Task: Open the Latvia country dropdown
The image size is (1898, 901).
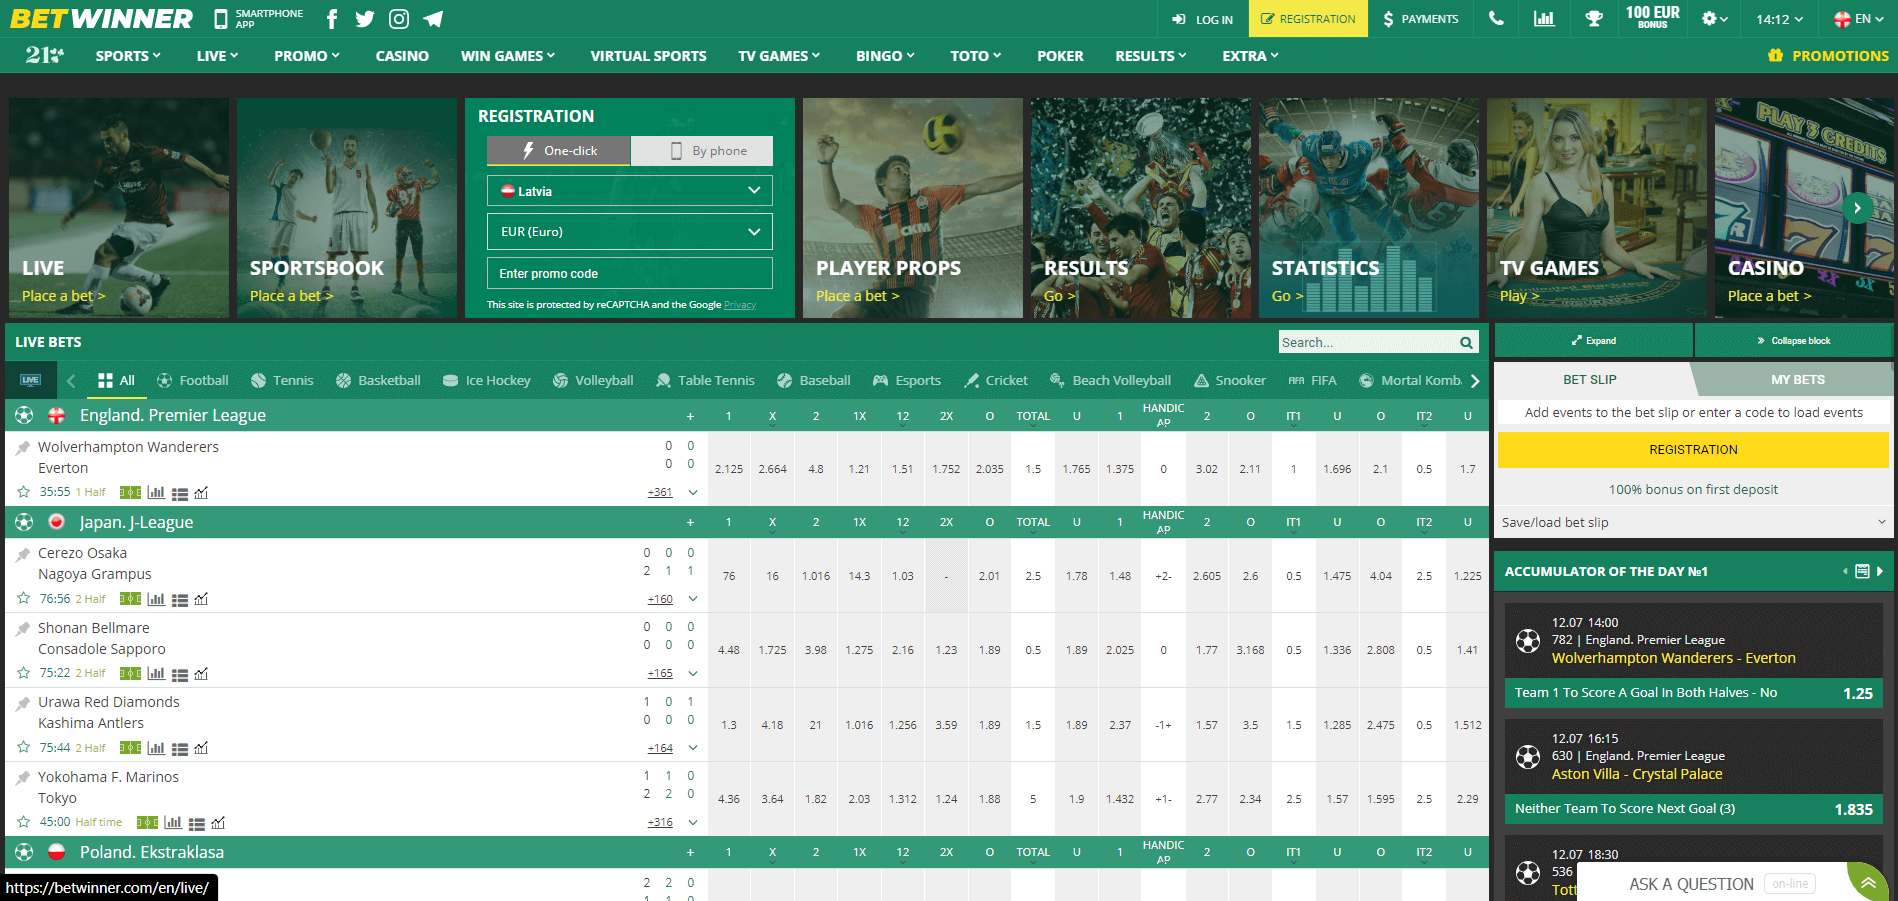Action: click(630, 190)
